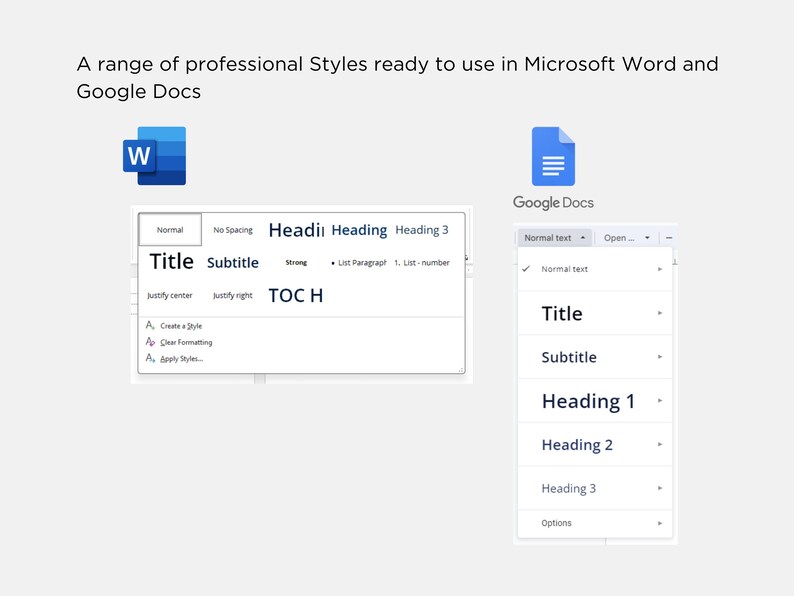
Task: Apply the List Paragraph style
Action: point(359,262)
